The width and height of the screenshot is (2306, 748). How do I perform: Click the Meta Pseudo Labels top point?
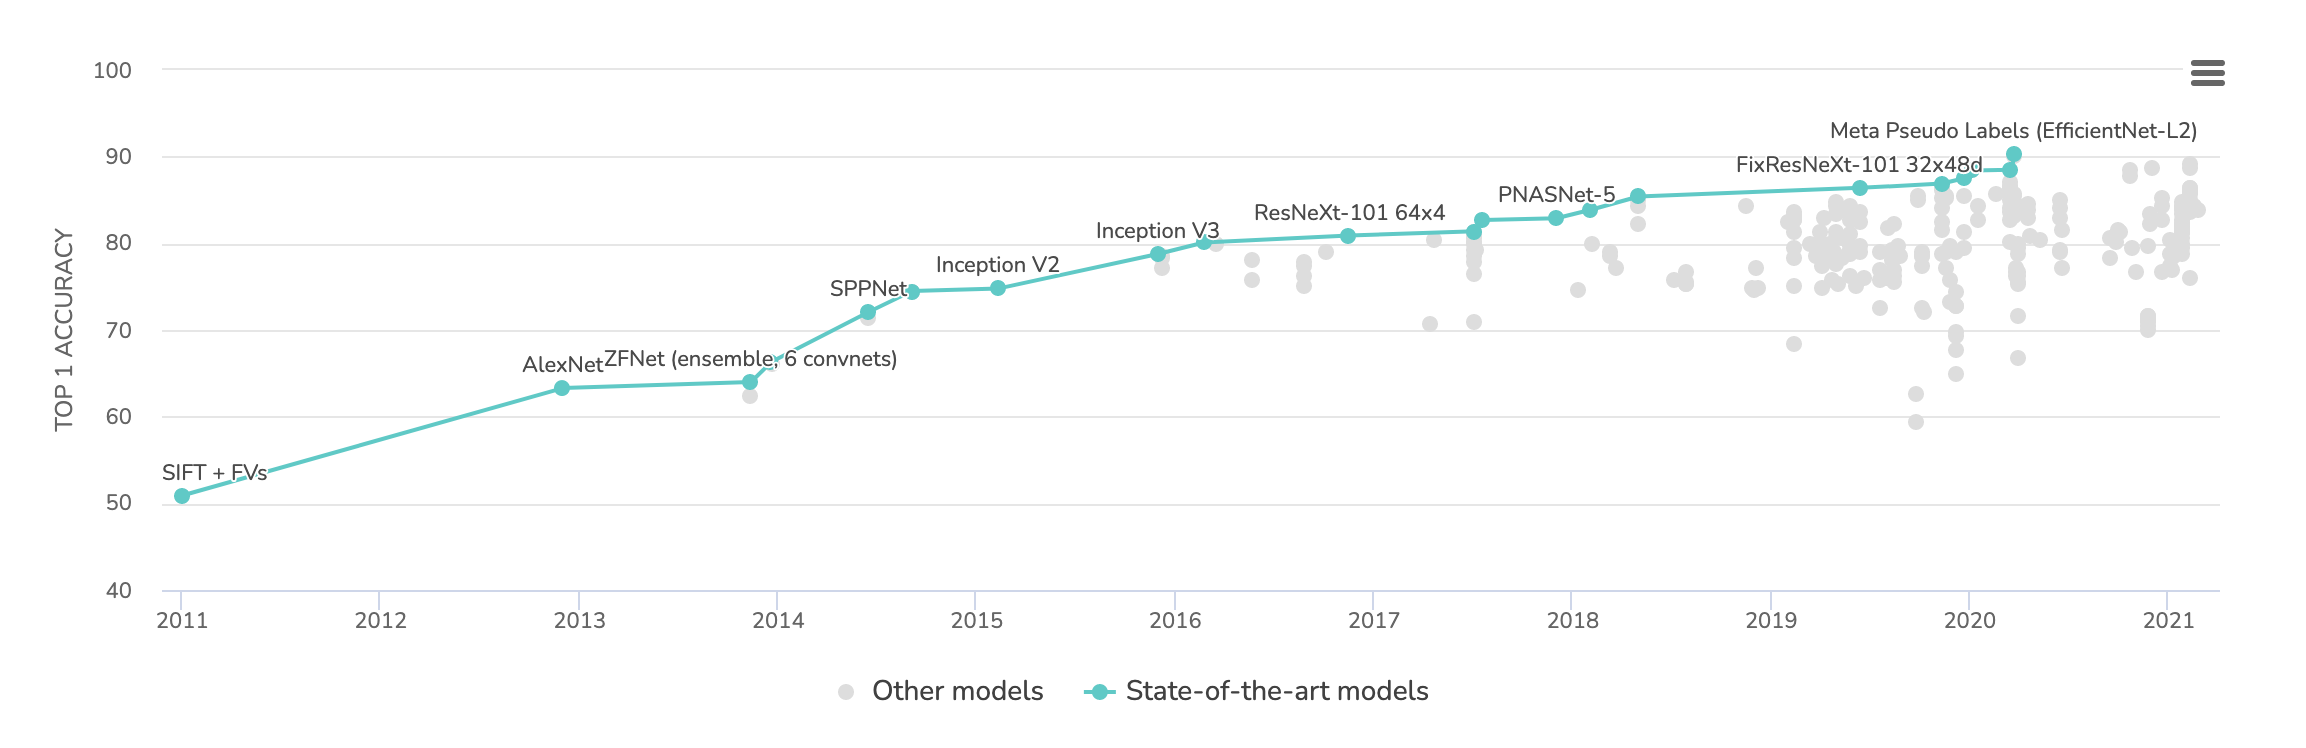tap(2014, 154)
